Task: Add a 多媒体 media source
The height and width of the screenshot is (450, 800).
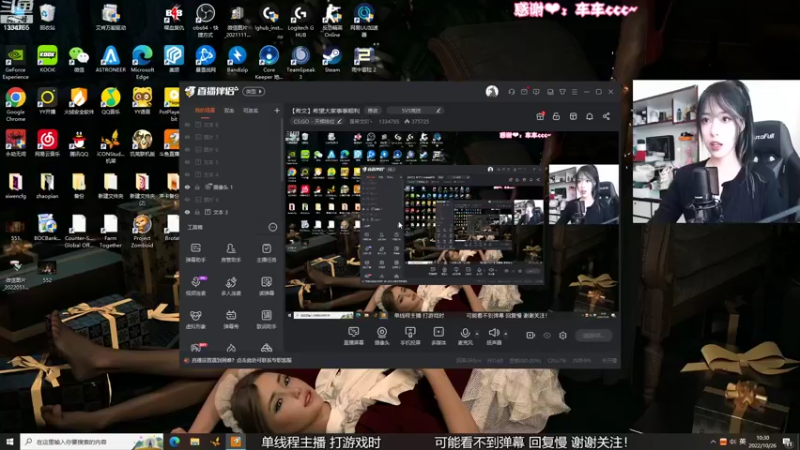Action: (438, 336)
